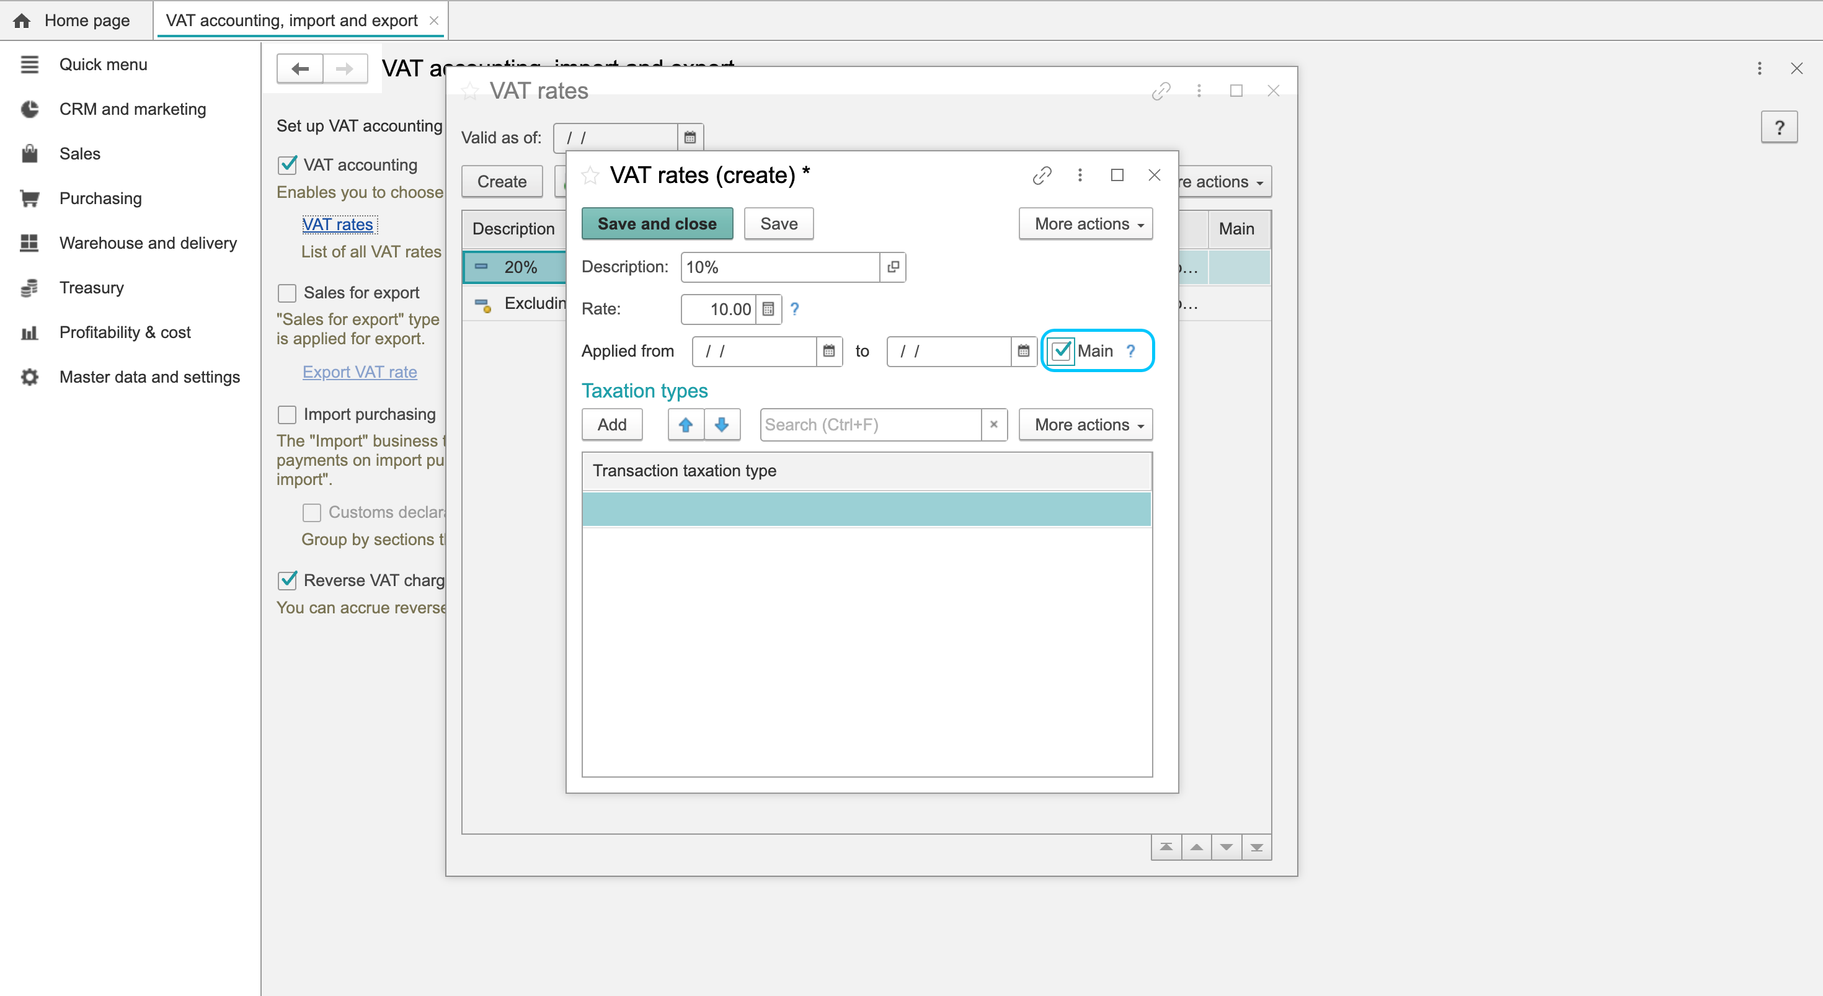Image resolution: width=1823 pixels, height=996 pixels.
Task: Move taxation type up with blue arrow
Action: 686,425
